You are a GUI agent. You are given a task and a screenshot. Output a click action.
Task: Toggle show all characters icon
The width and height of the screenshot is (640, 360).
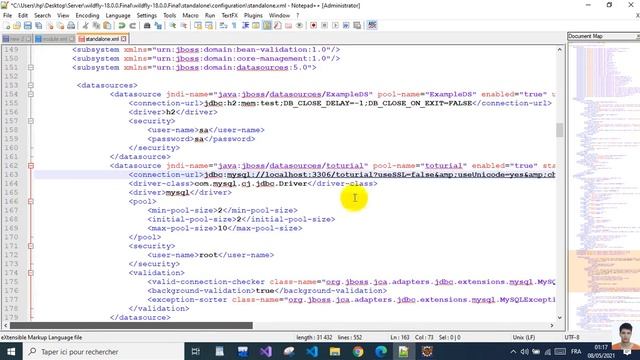(x=234, y=25)
